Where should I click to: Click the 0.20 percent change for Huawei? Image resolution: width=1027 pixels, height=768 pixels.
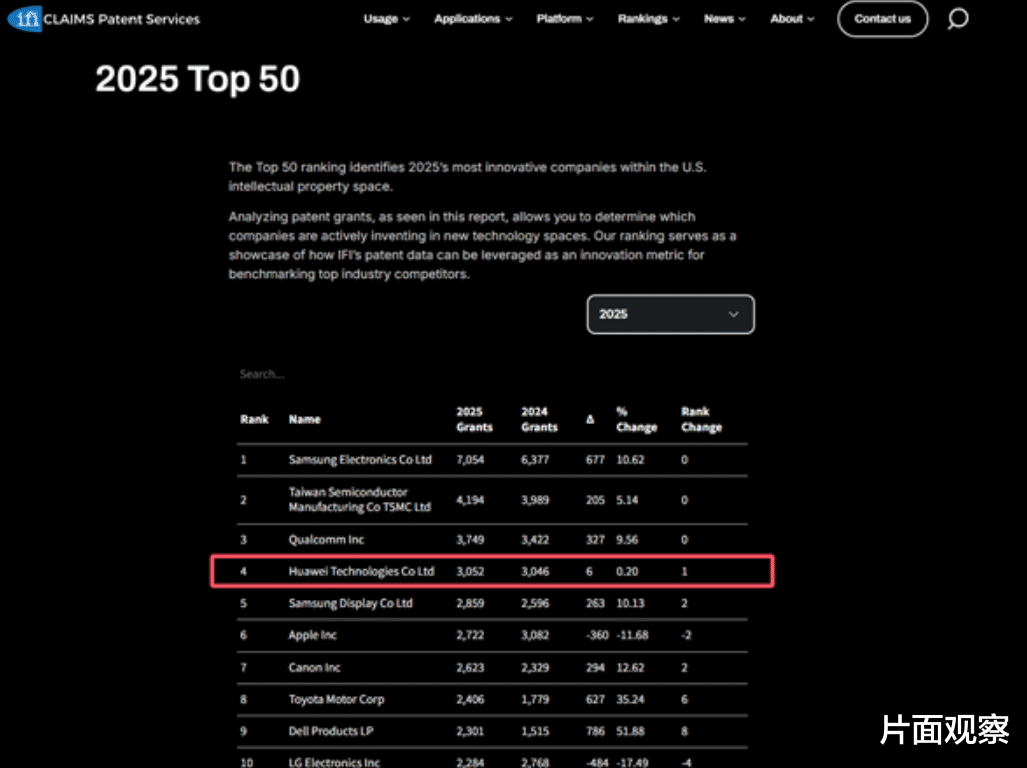tap(627, 572)
